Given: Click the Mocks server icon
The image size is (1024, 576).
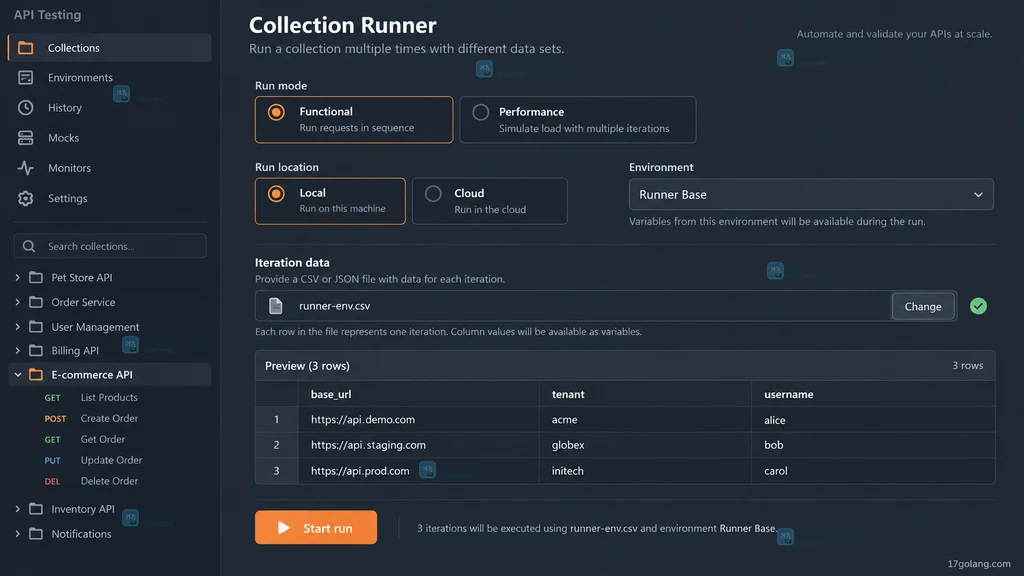Looking at the screenshot, I should click(25, 138).
